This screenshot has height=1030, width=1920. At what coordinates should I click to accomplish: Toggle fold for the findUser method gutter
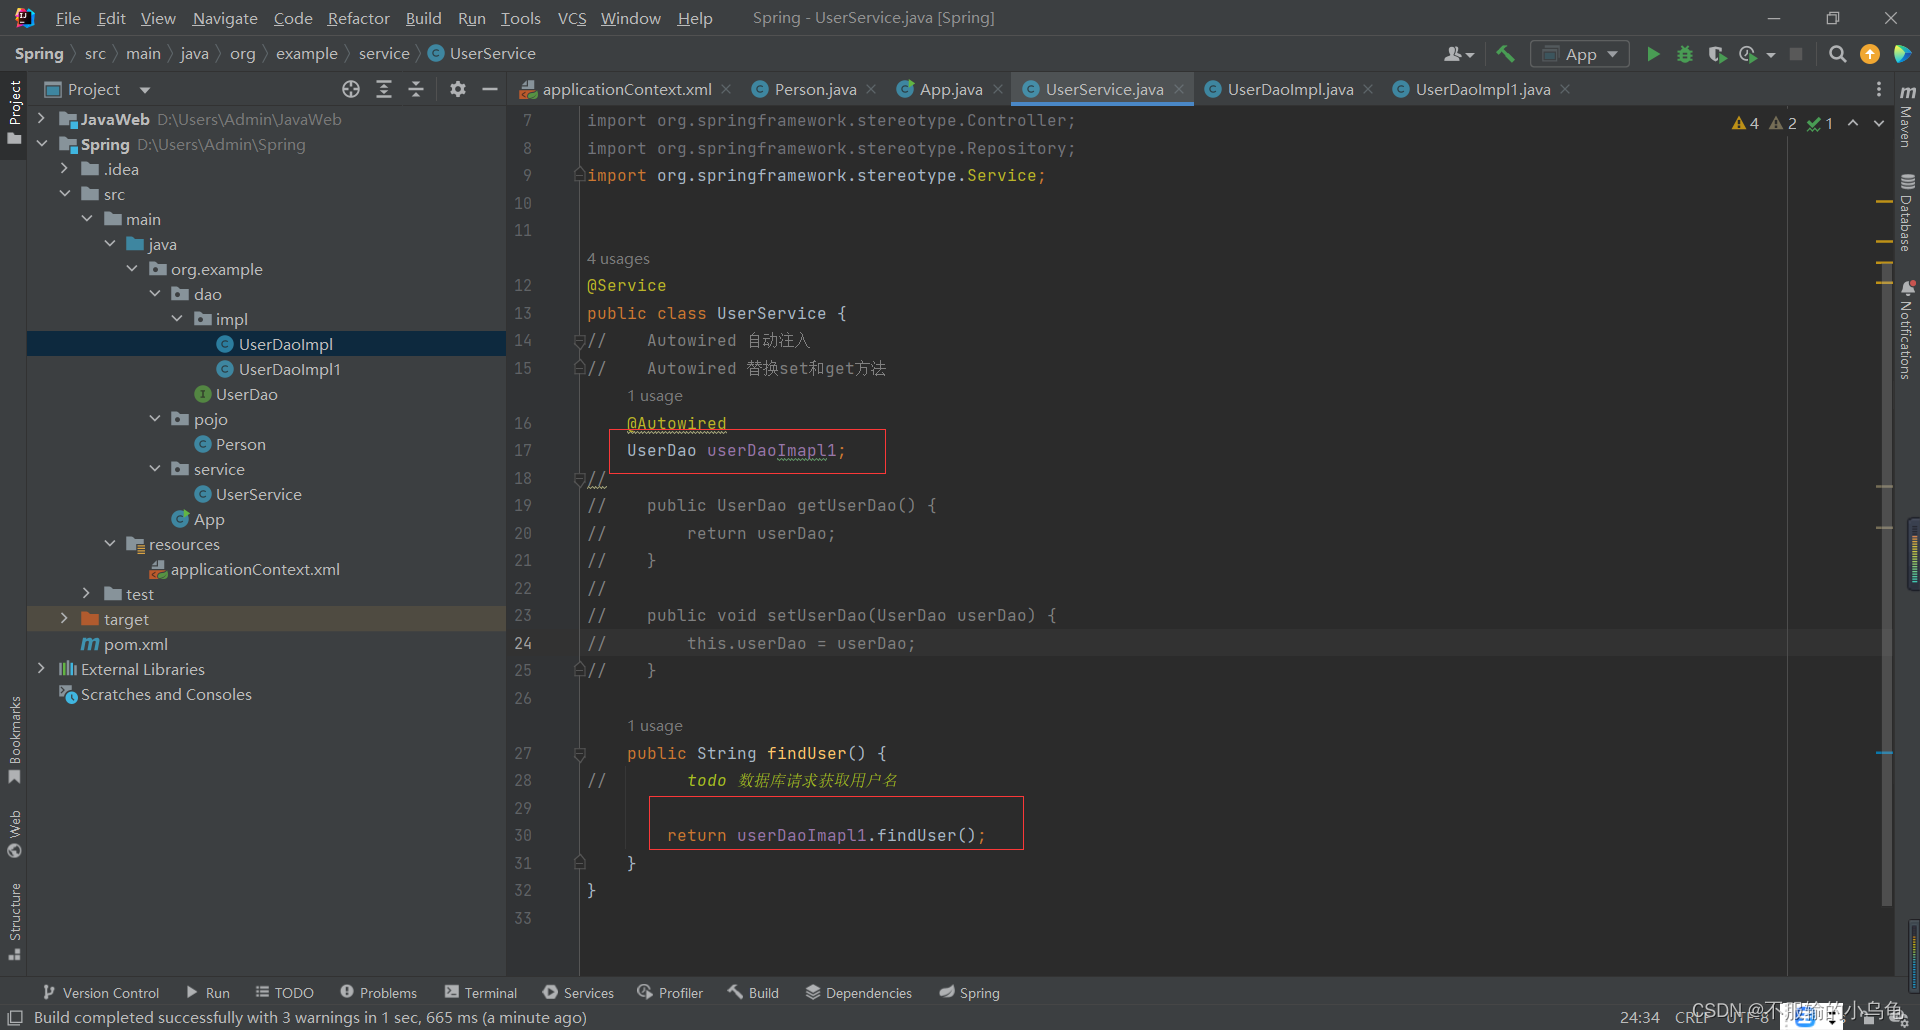(x=579, y=753)
